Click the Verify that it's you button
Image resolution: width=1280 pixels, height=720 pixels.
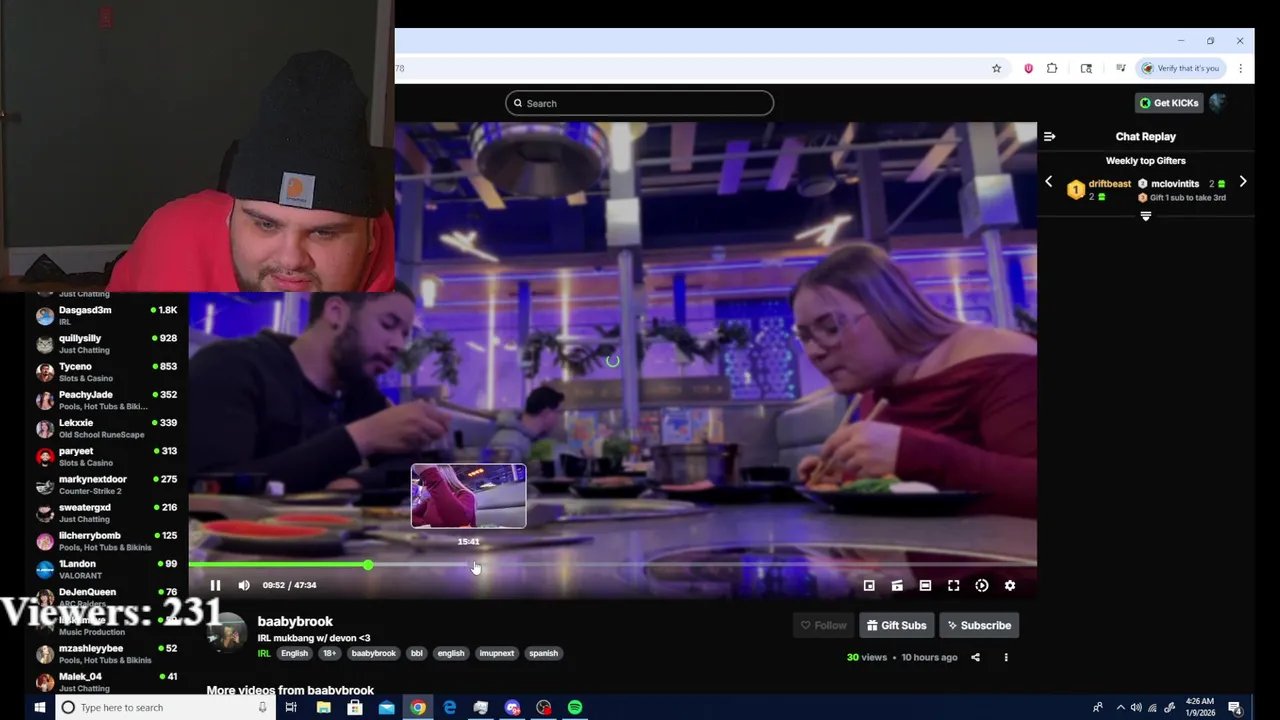tap(1181, 68)
